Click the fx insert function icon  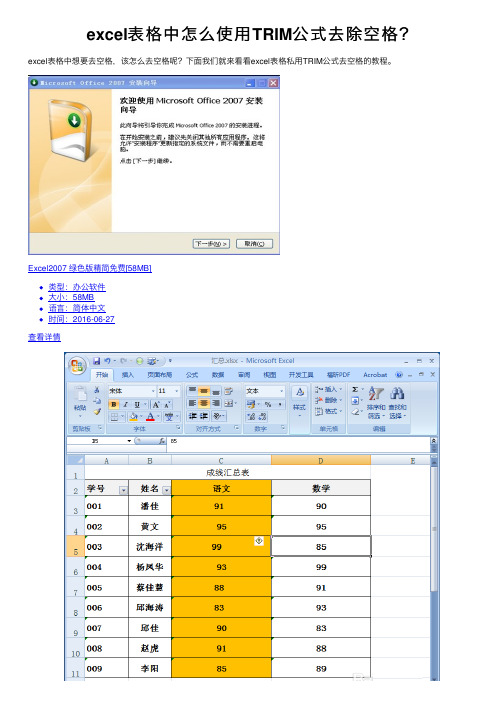point(162,441)
